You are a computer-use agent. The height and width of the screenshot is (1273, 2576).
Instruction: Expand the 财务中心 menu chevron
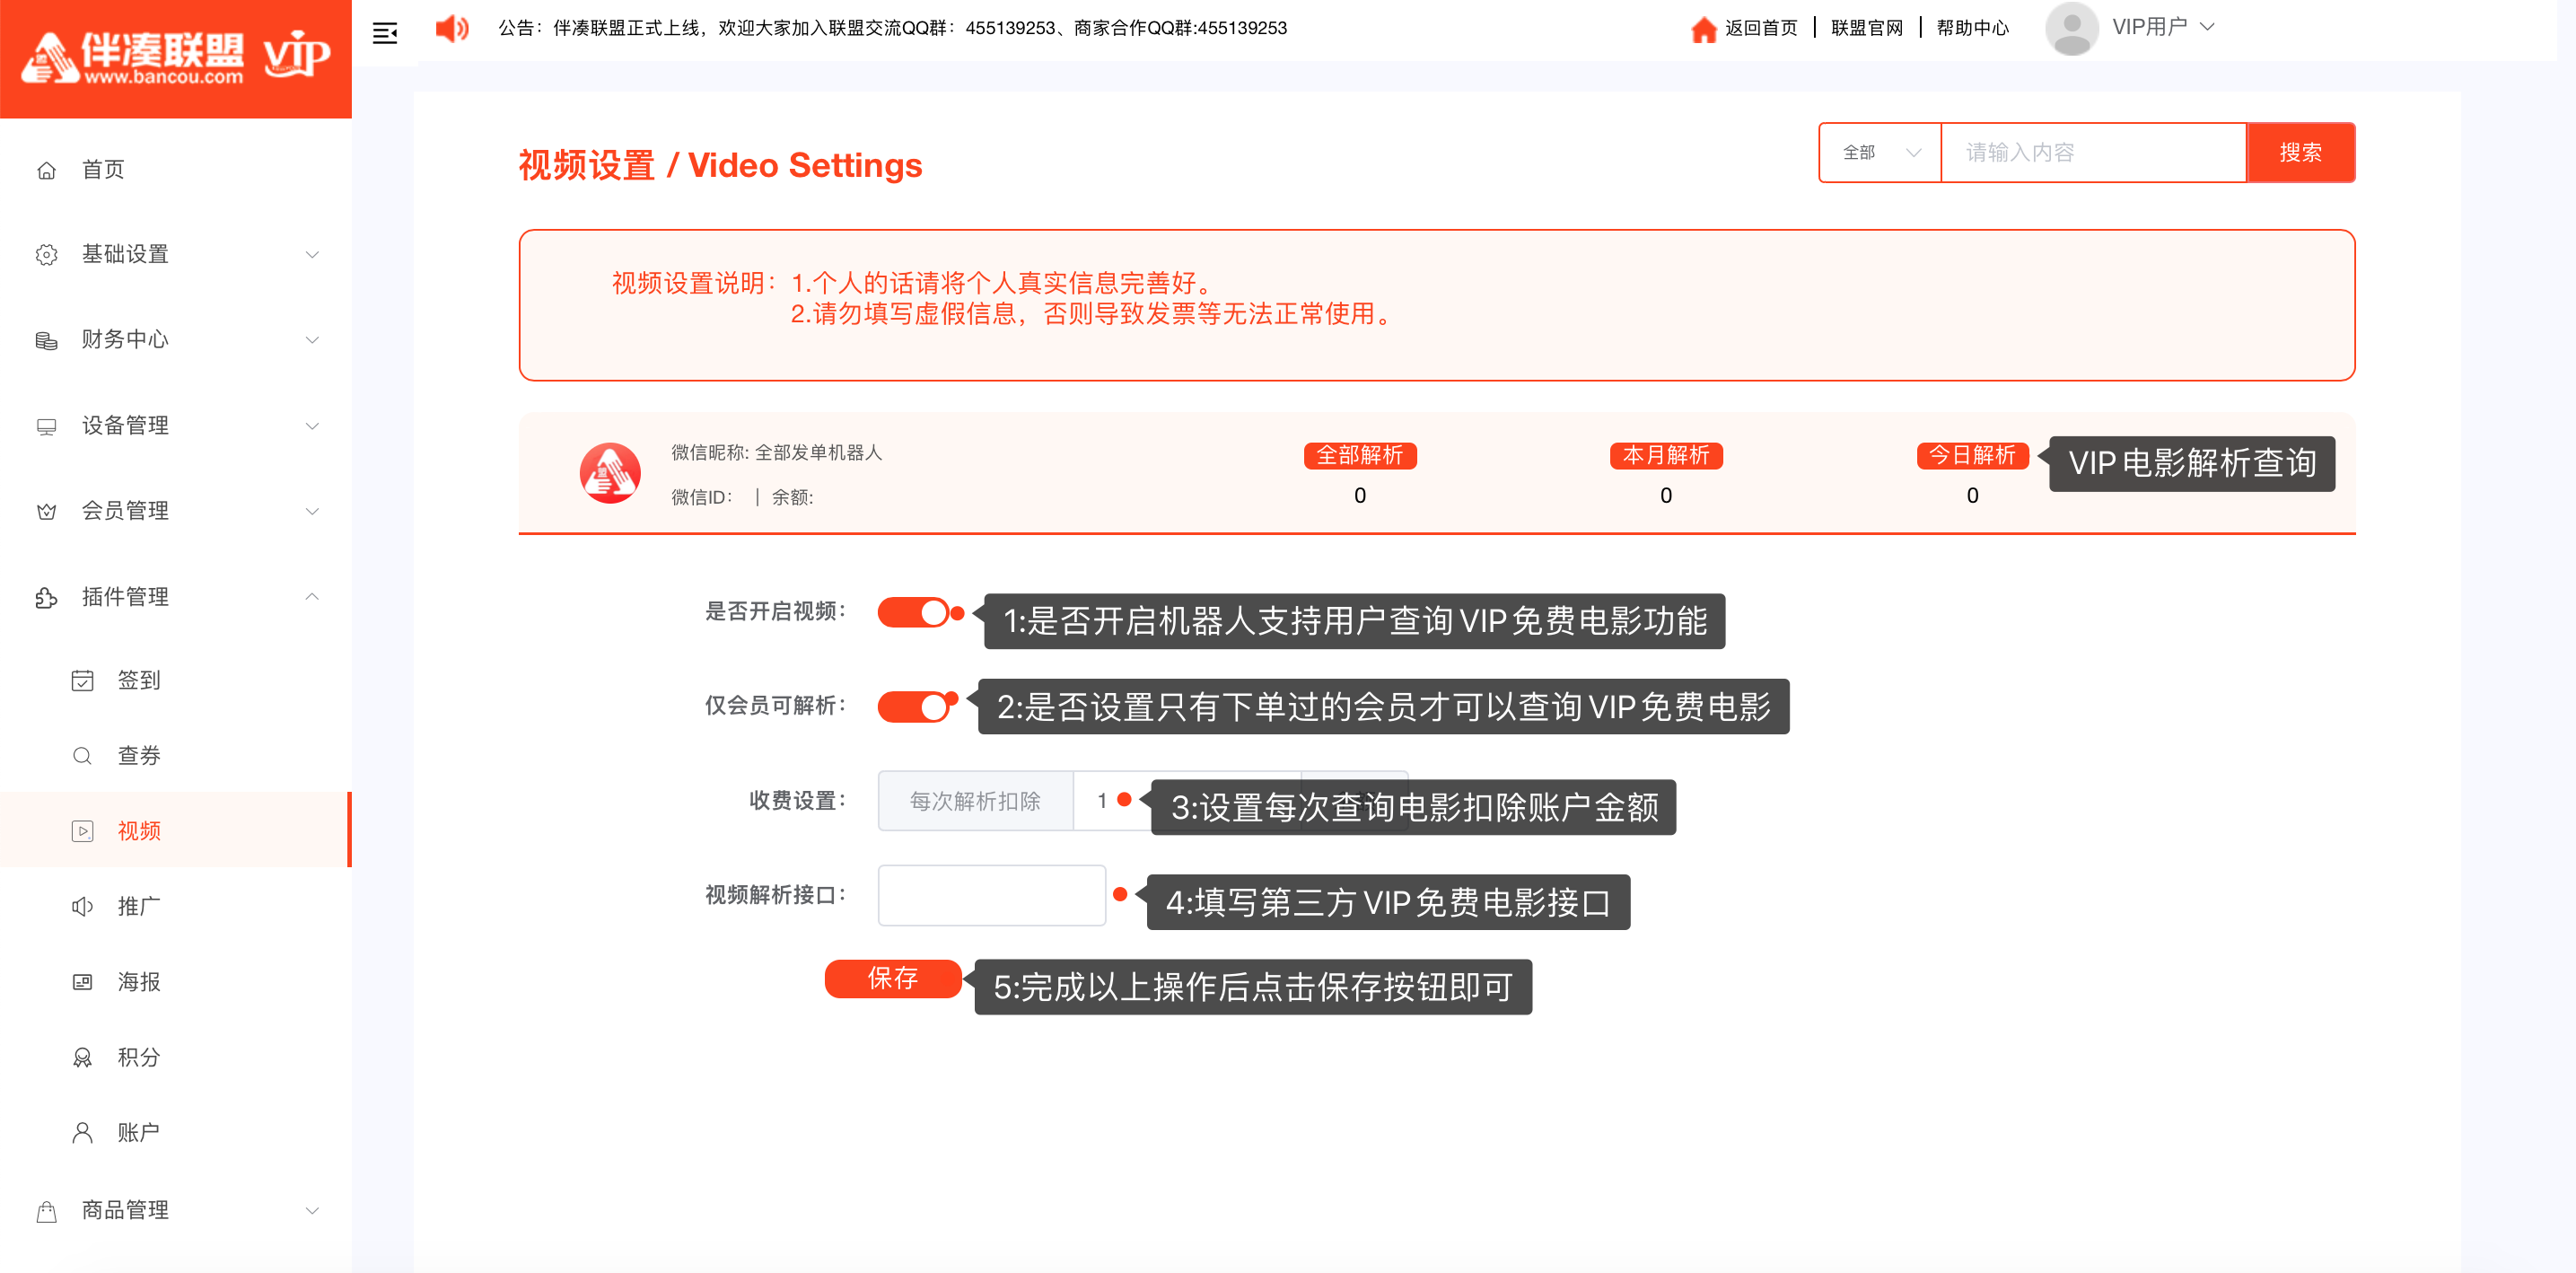point(312,340)
